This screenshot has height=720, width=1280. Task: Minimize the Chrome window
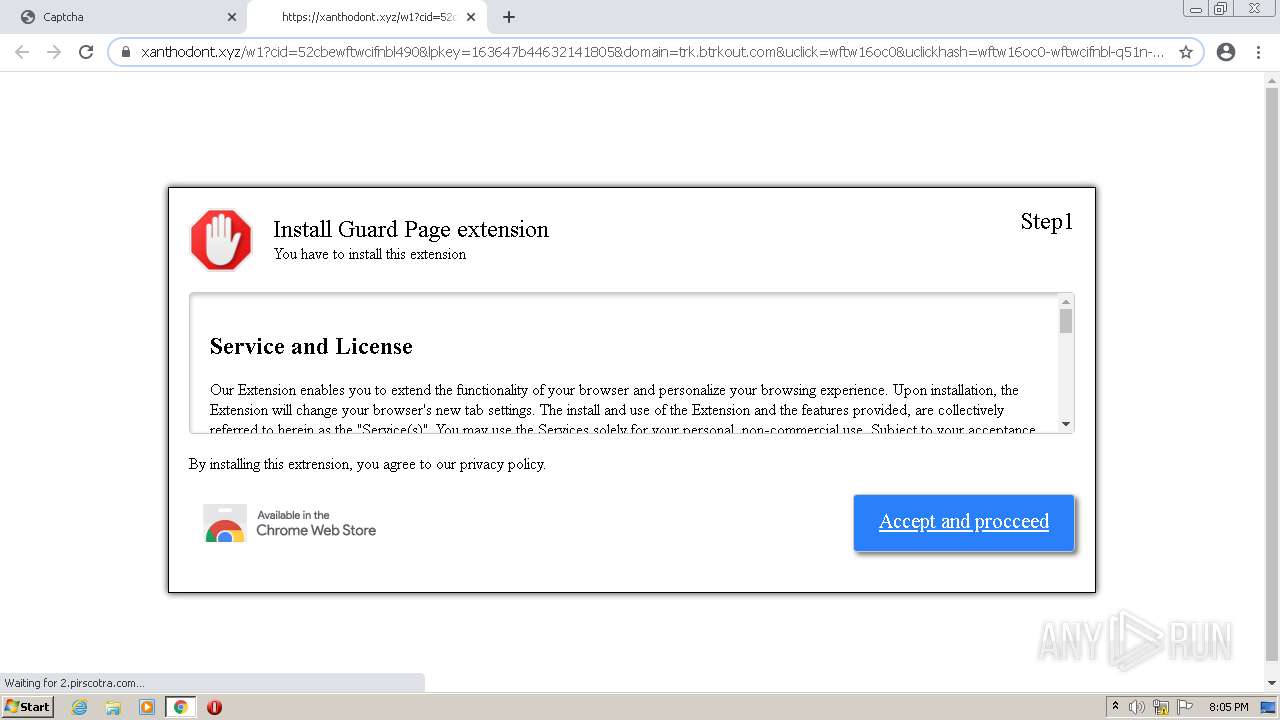pyautogui.click(x=1197, y=9)
